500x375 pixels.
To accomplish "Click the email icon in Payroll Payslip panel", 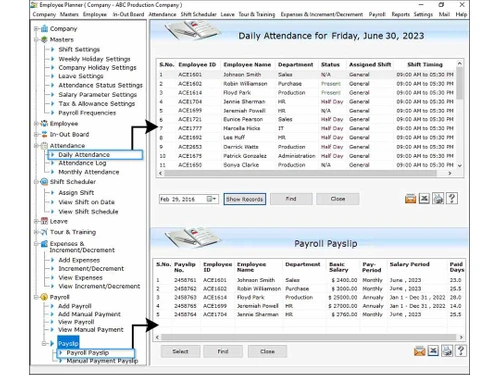I will pyautogui.click(x=419, y=351).
